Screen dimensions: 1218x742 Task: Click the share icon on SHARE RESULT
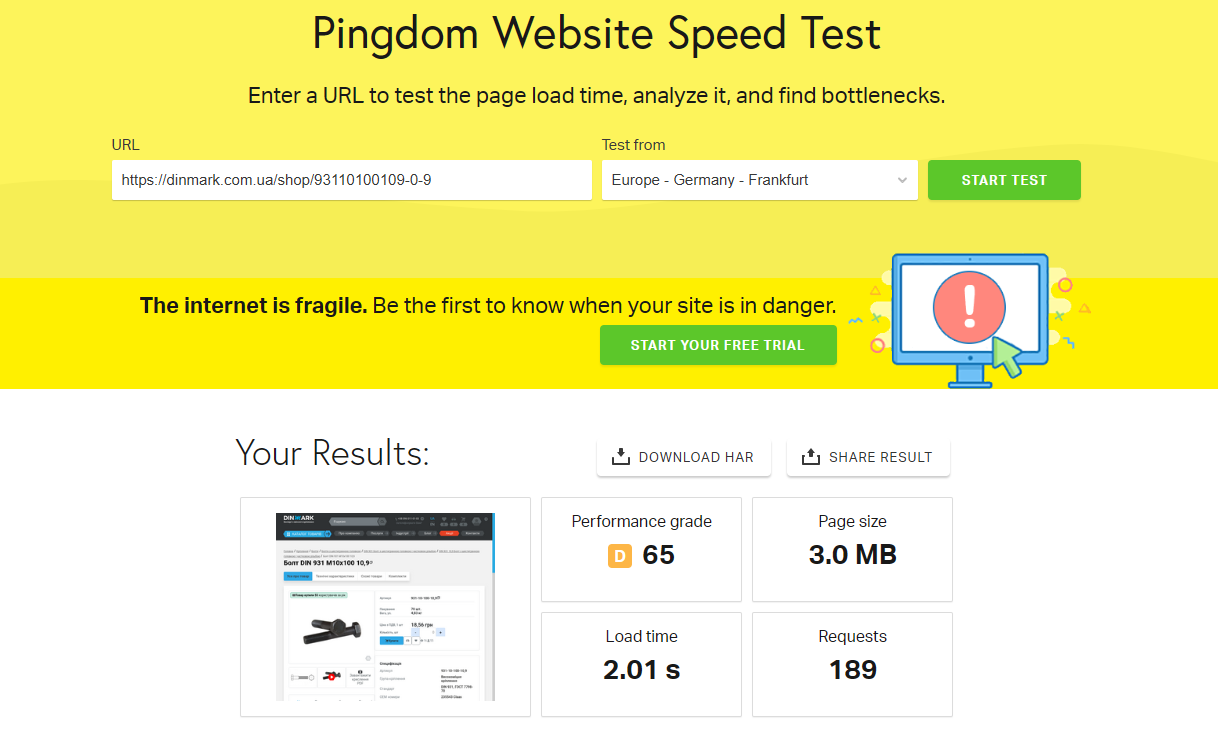click(811, 457)
